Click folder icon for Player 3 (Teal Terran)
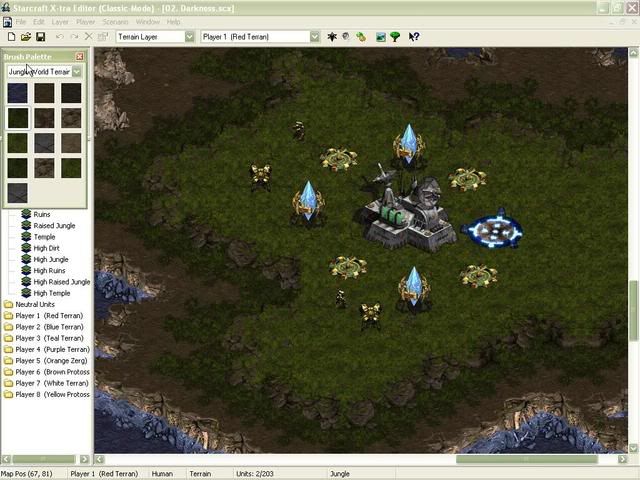640x480 pixels. point(8,338)
